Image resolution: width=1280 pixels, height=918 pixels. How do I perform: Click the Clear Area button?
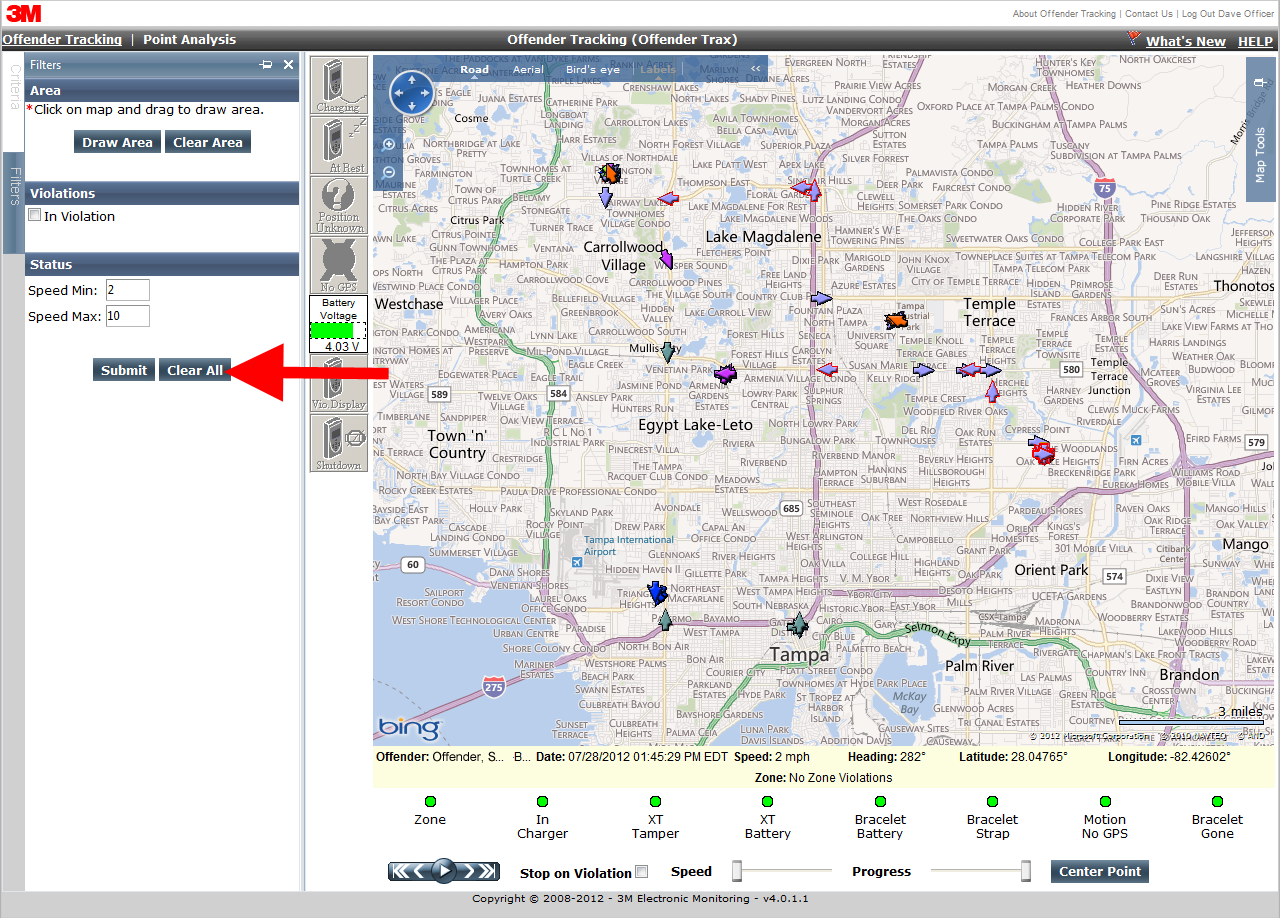[208, 142]
